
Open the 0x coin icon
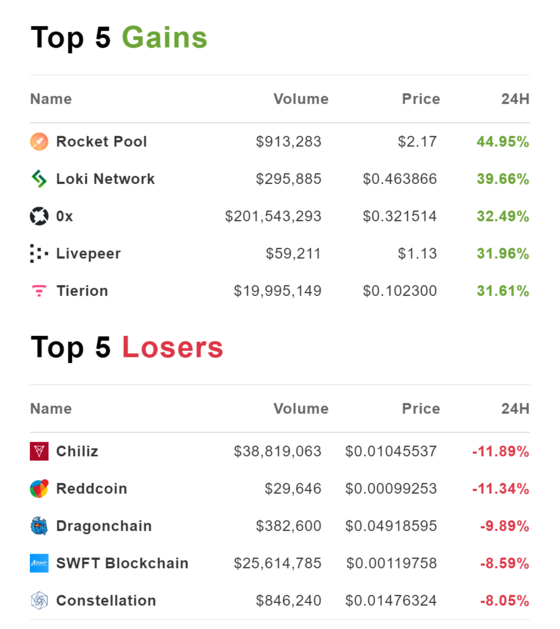[39, 216]
